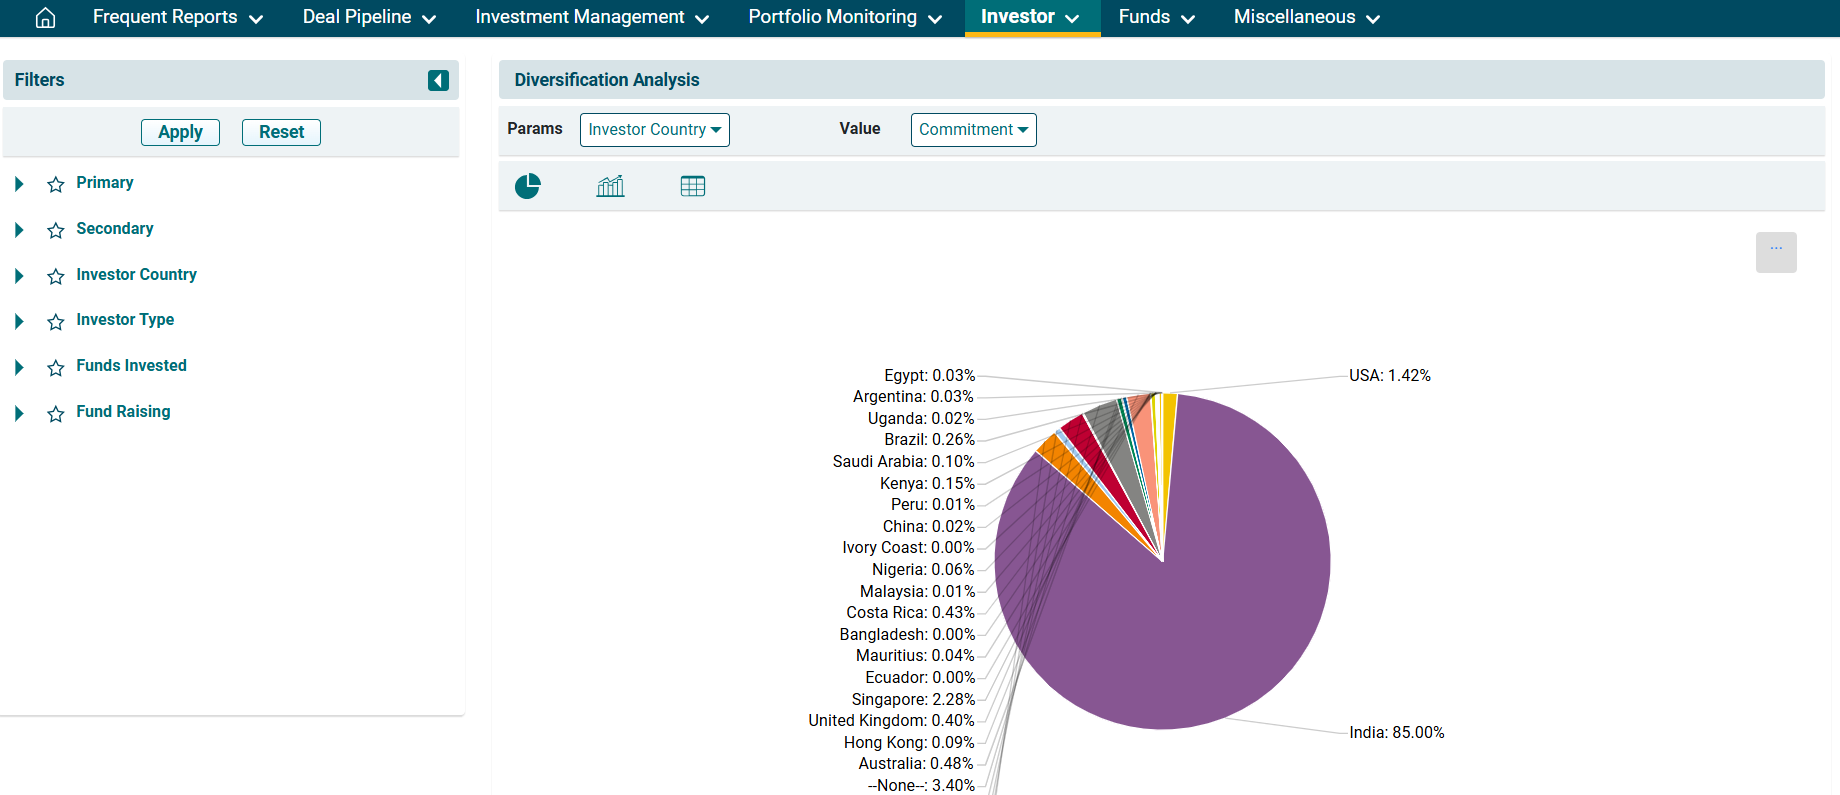Click the Home icon in navigation bar
The image size is (1840, 795).
pos(45,18)
